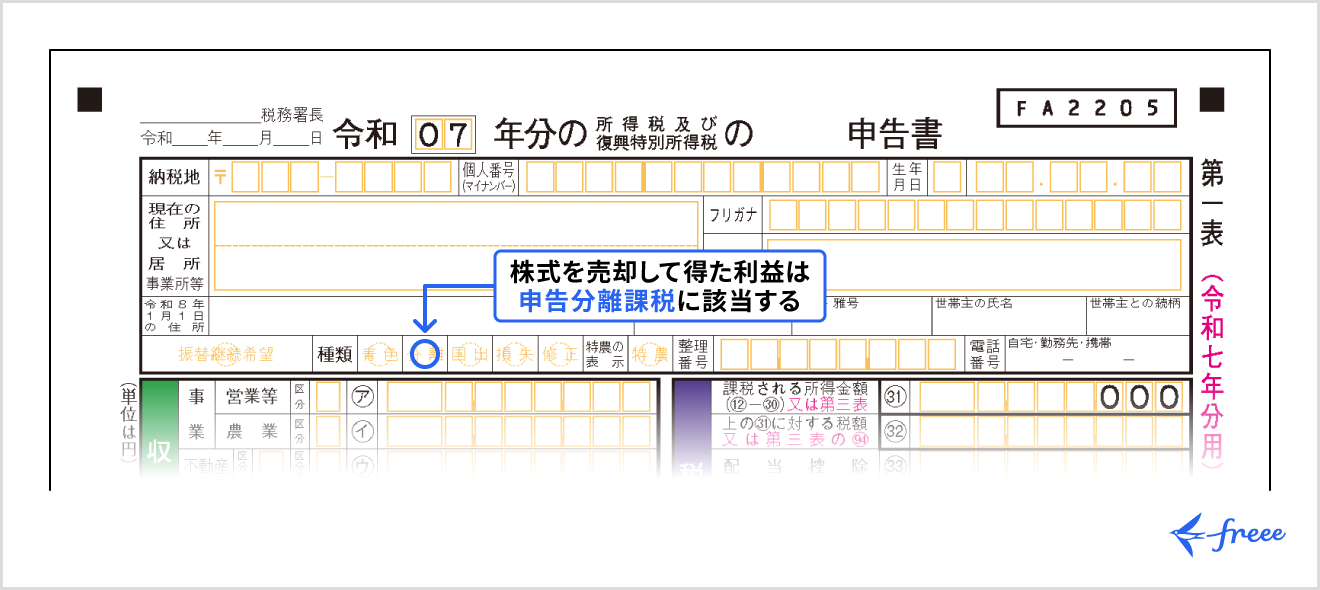Screen dimensions: 1320x590
Task: Click the 振替継続希望 label
Action: pyautogui.click(x=225, y=352)
